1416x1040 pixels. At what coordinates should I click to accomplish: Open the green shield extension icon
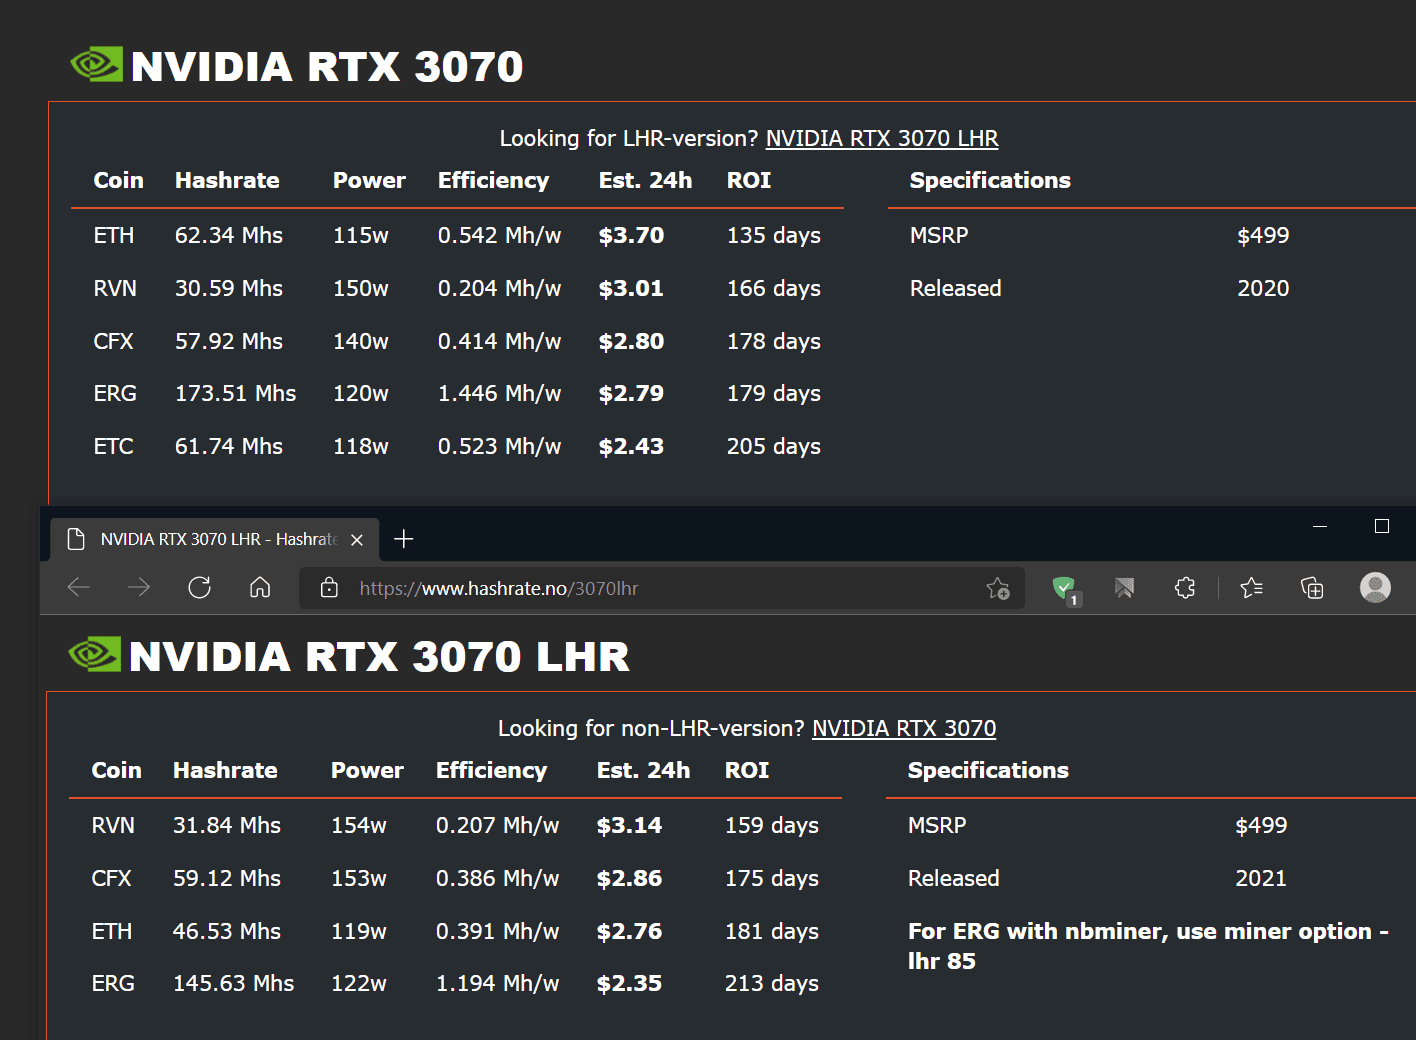(x=1065, y=588)
